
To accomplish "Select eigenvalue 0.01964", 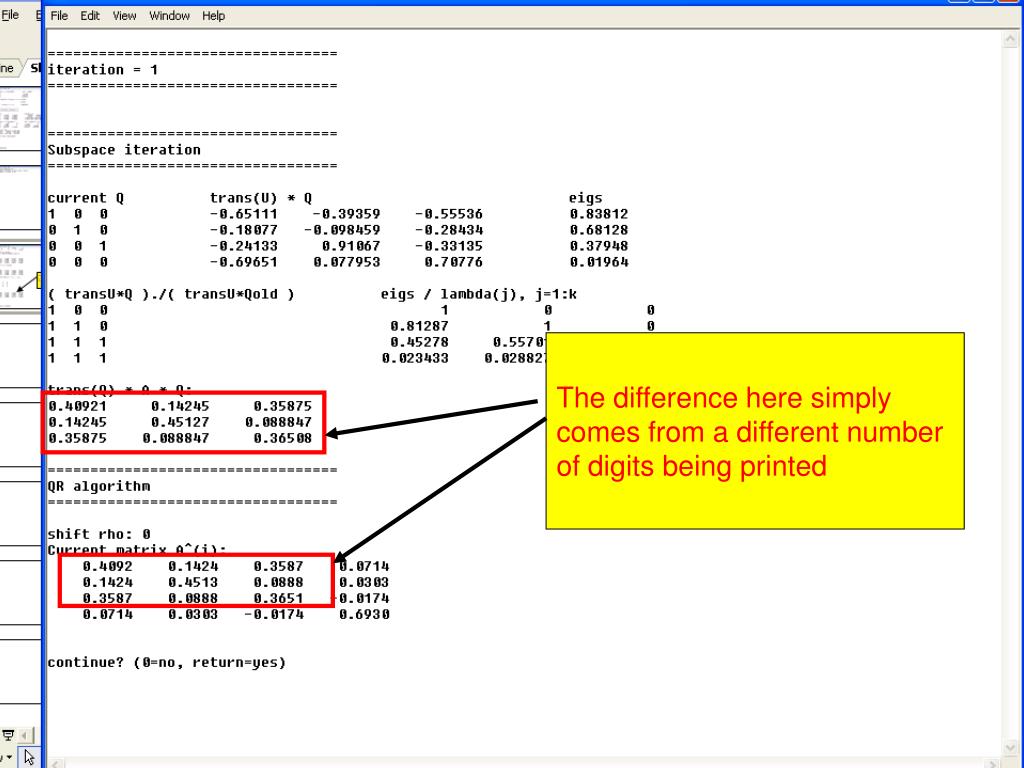I will tap(598, 262).
